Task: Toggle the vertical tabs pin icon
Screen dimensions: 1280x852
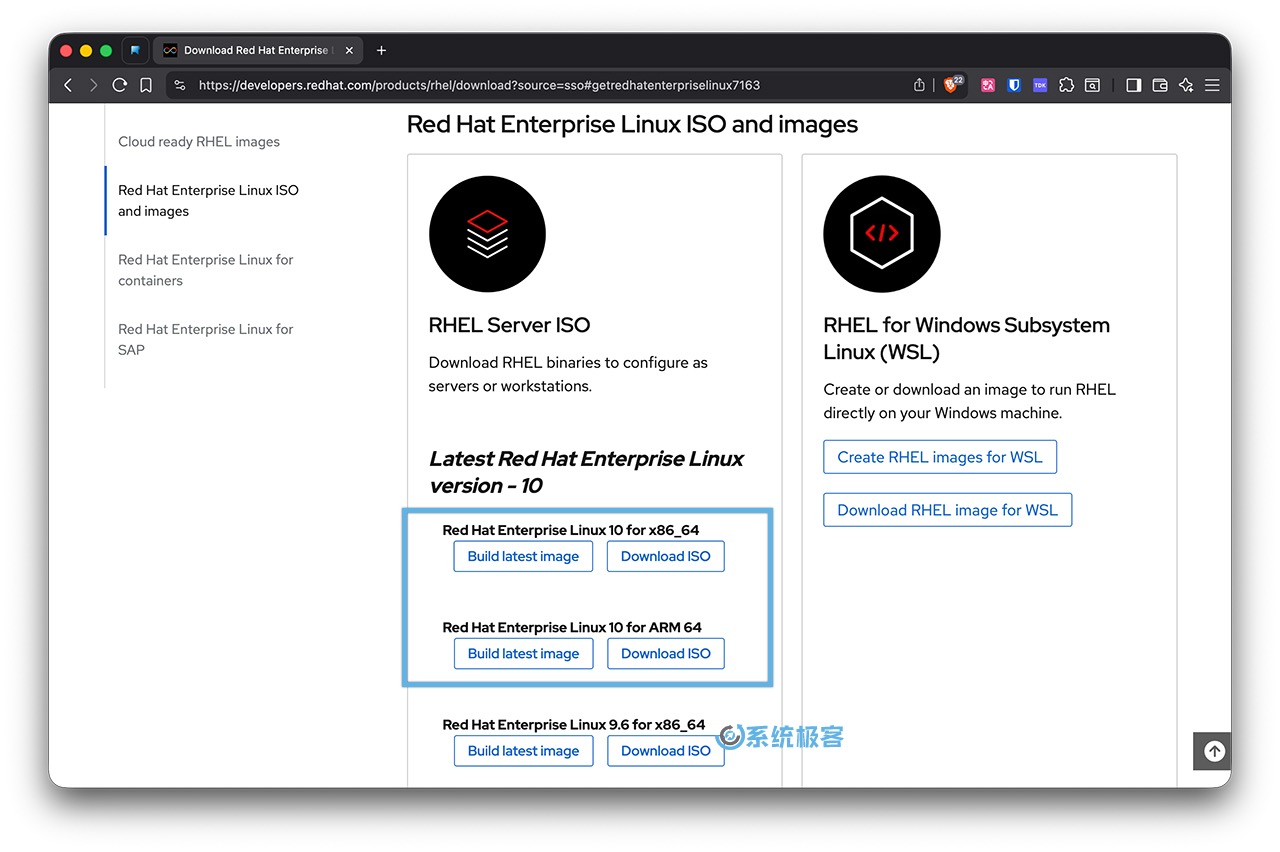Action: coord(135,50)
